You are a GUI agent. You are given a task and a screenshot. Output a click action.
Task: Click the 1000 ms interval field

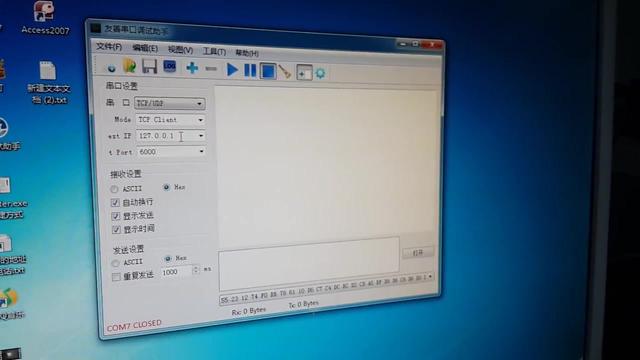(176, 272)
